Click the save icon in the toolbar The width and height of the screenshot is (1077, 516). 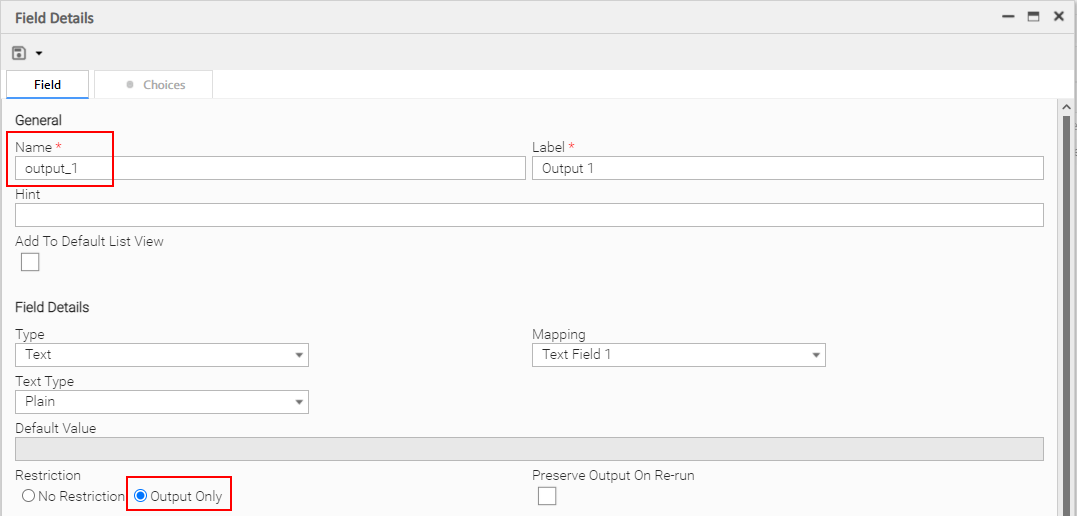coord(19,53)
